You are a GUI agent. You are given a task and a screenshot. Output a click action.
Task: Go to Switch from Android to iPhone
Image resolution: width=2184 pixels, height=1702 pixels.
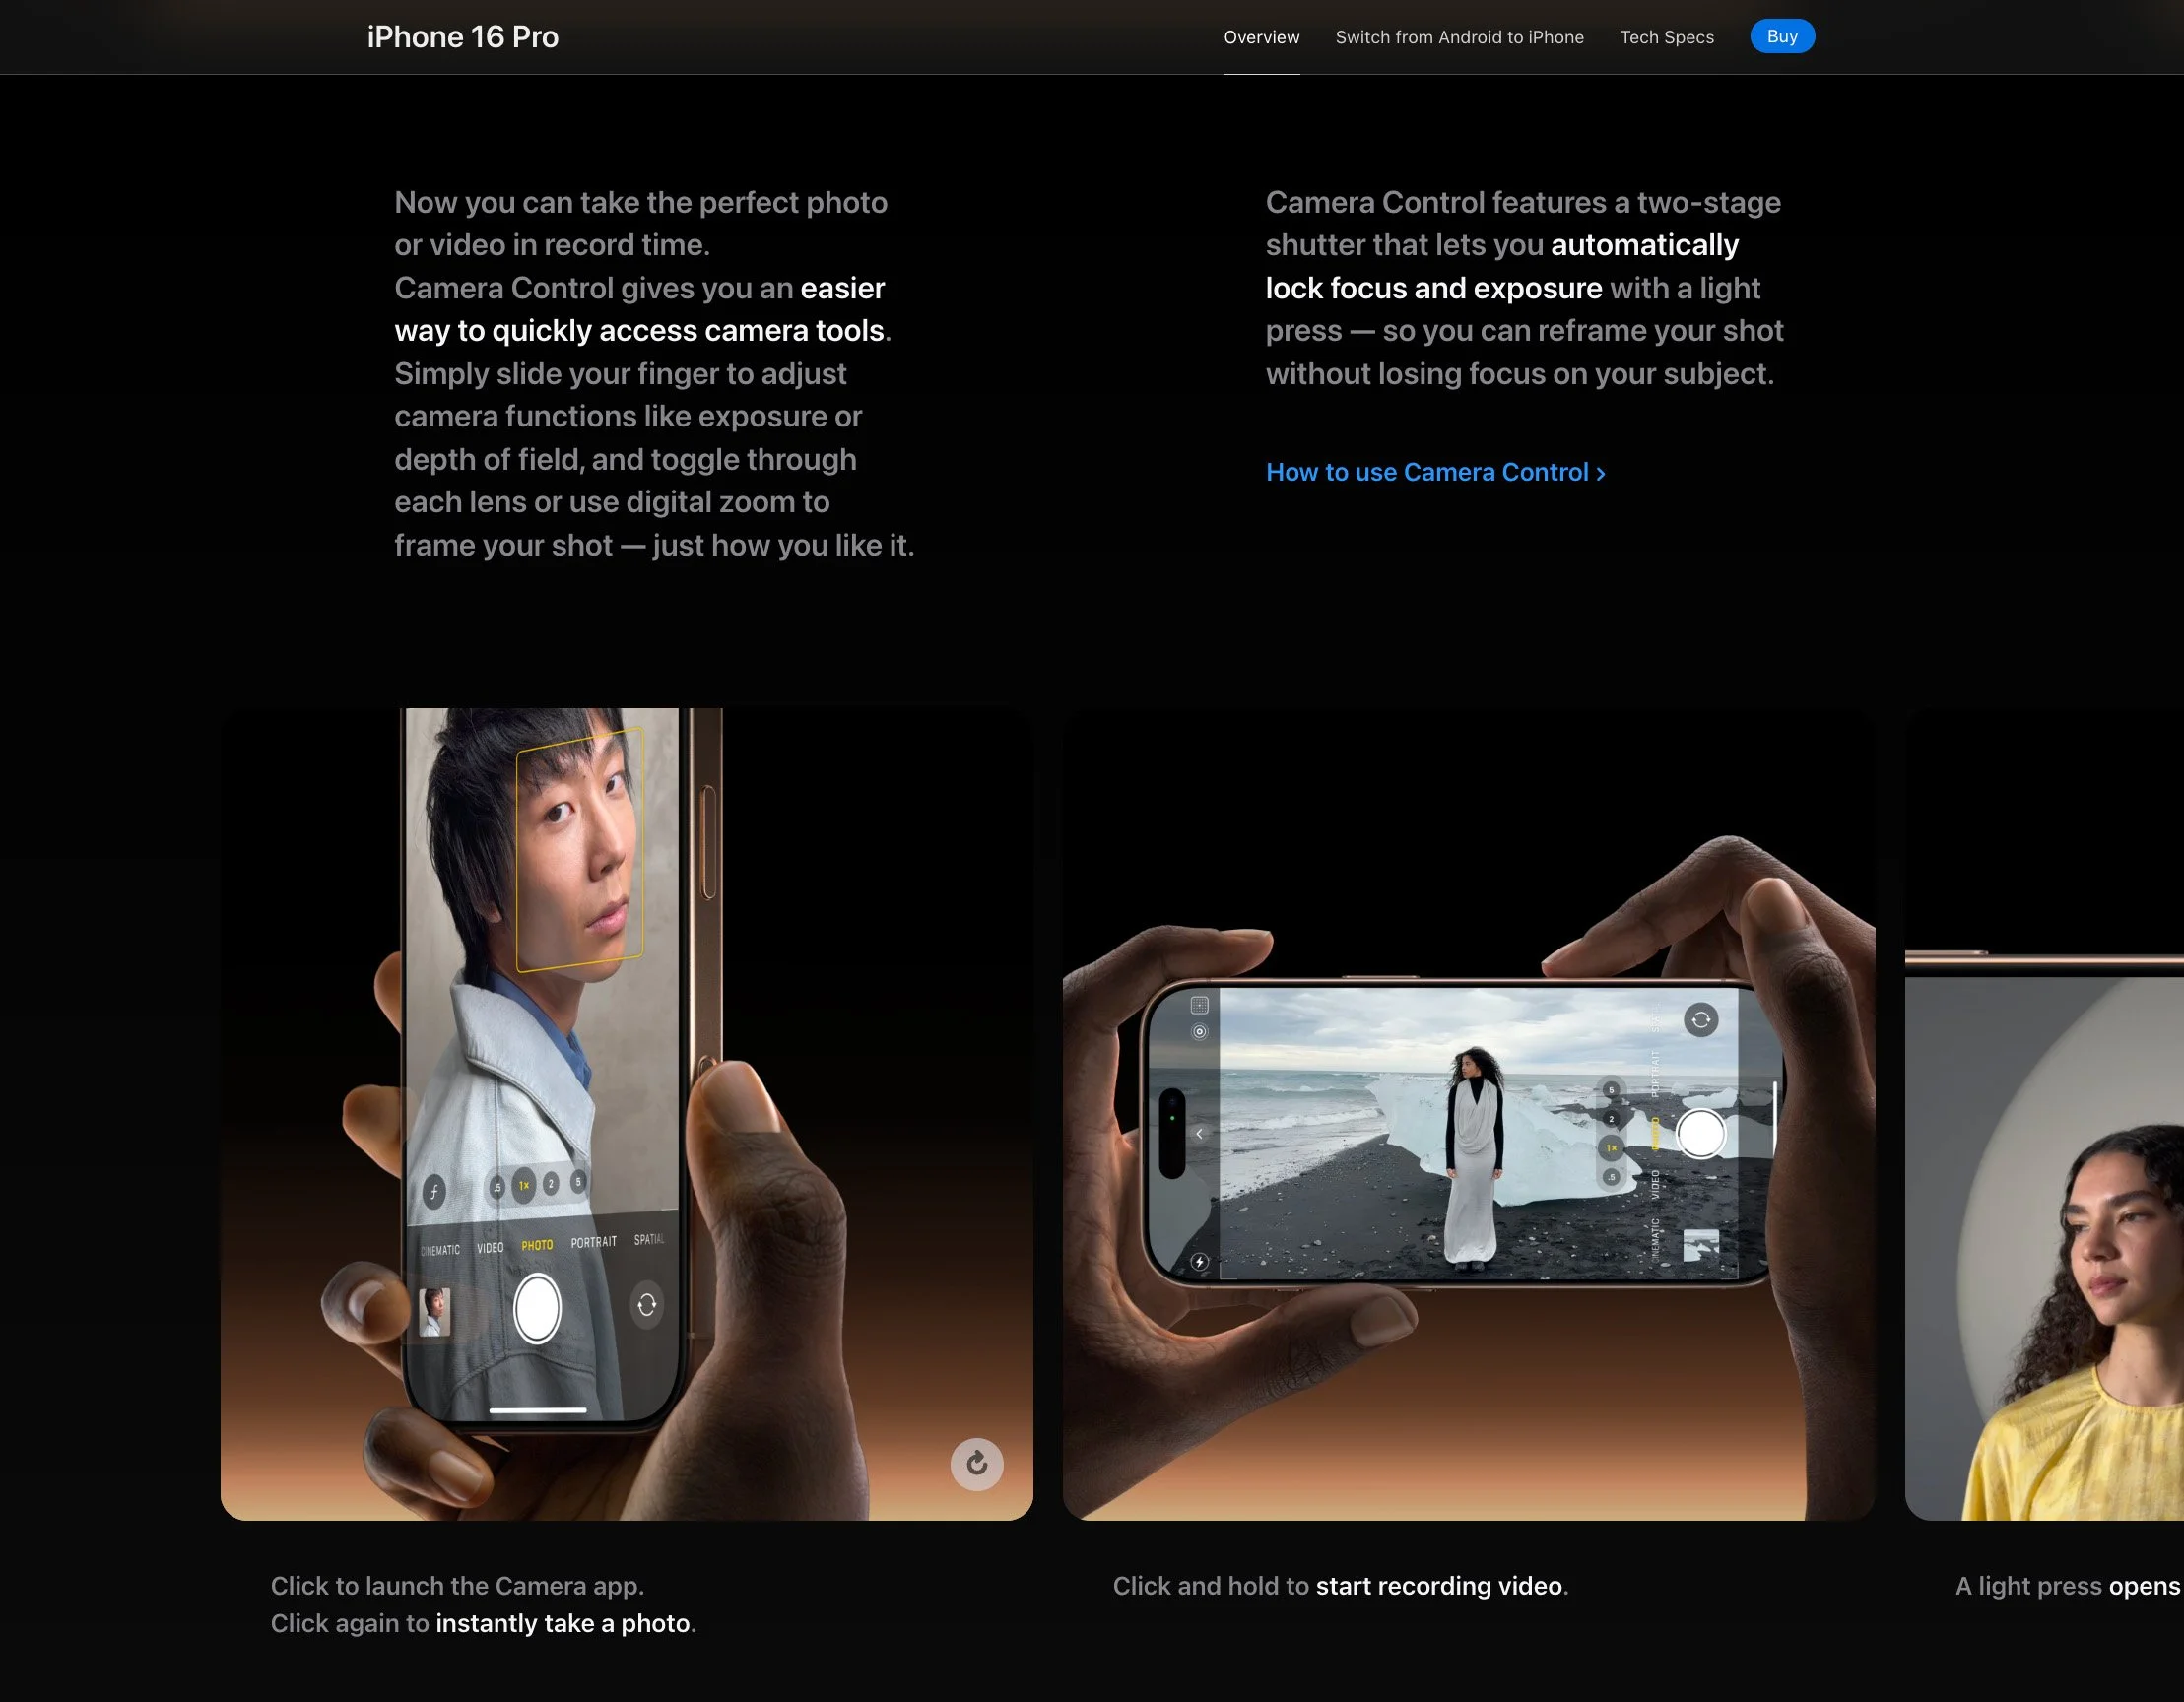coord(1459,37)
